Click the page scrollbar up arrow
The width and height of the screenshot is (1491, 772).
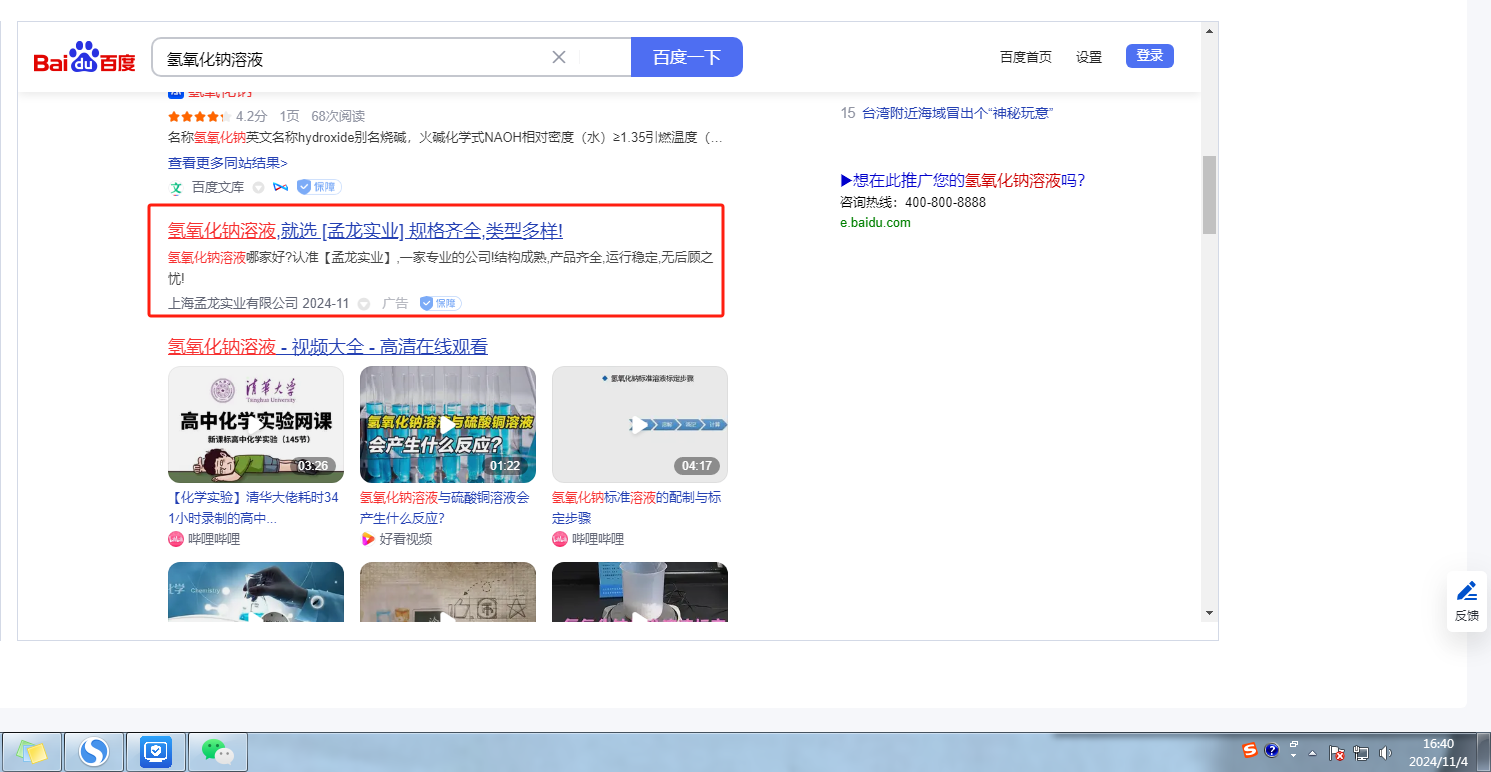point(1209,30)
